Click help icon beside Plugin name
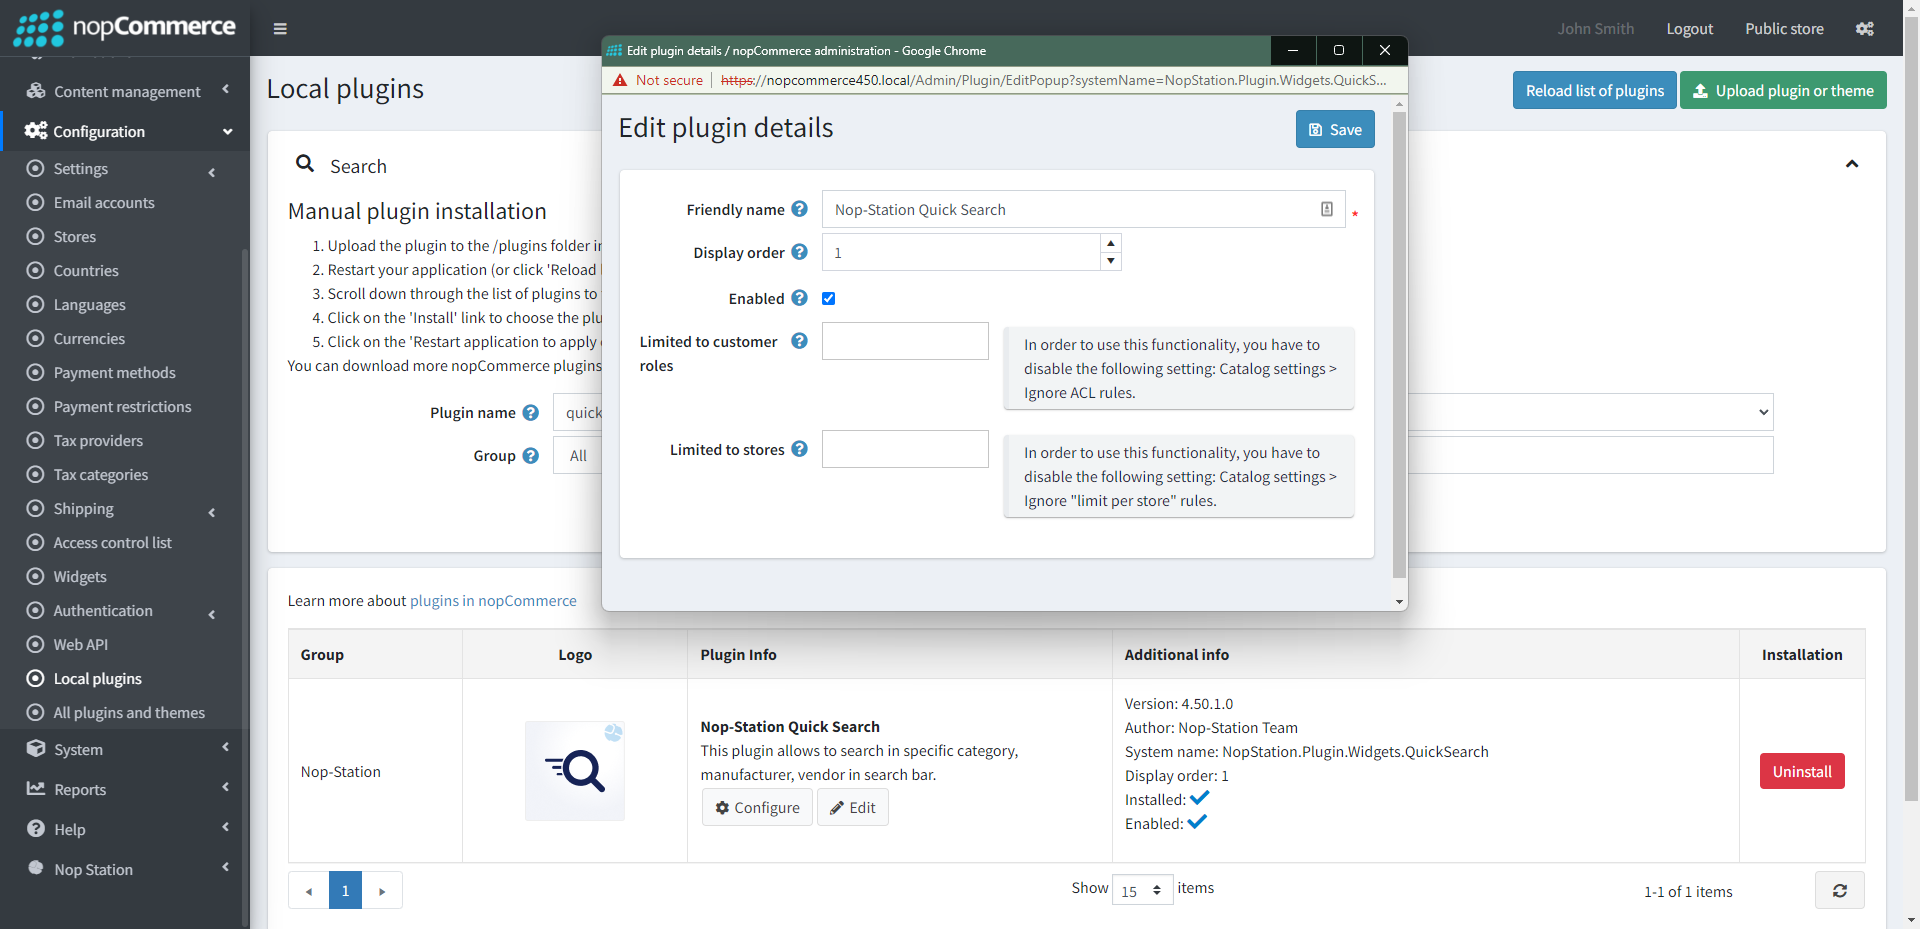Screen dimensions: 1920x929 point(531,413)
